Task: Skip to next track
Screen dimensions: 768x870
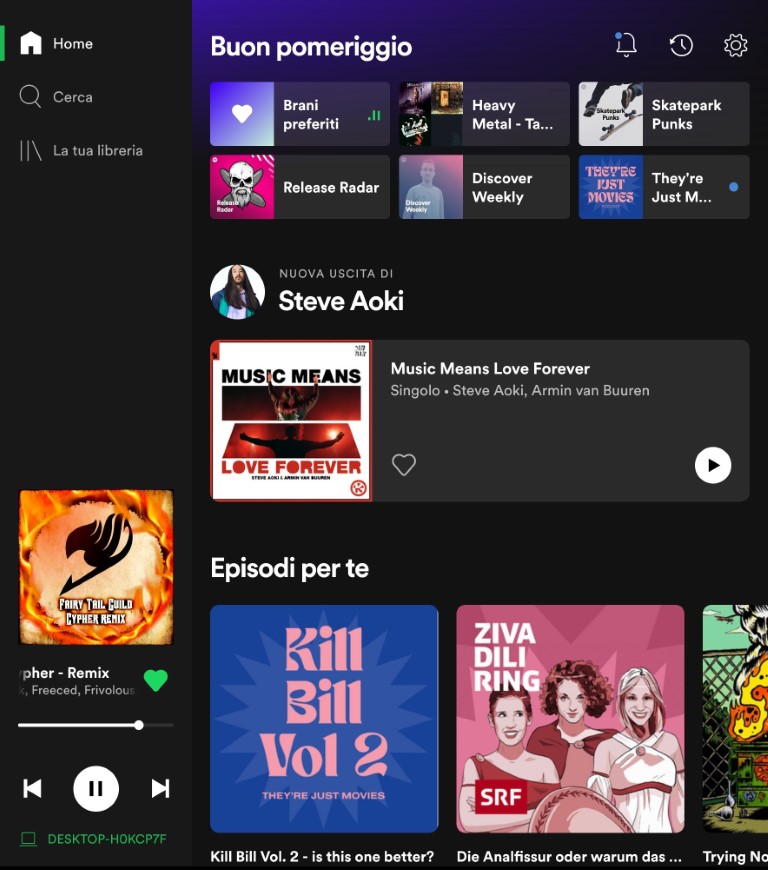Action: pos(160,788)
